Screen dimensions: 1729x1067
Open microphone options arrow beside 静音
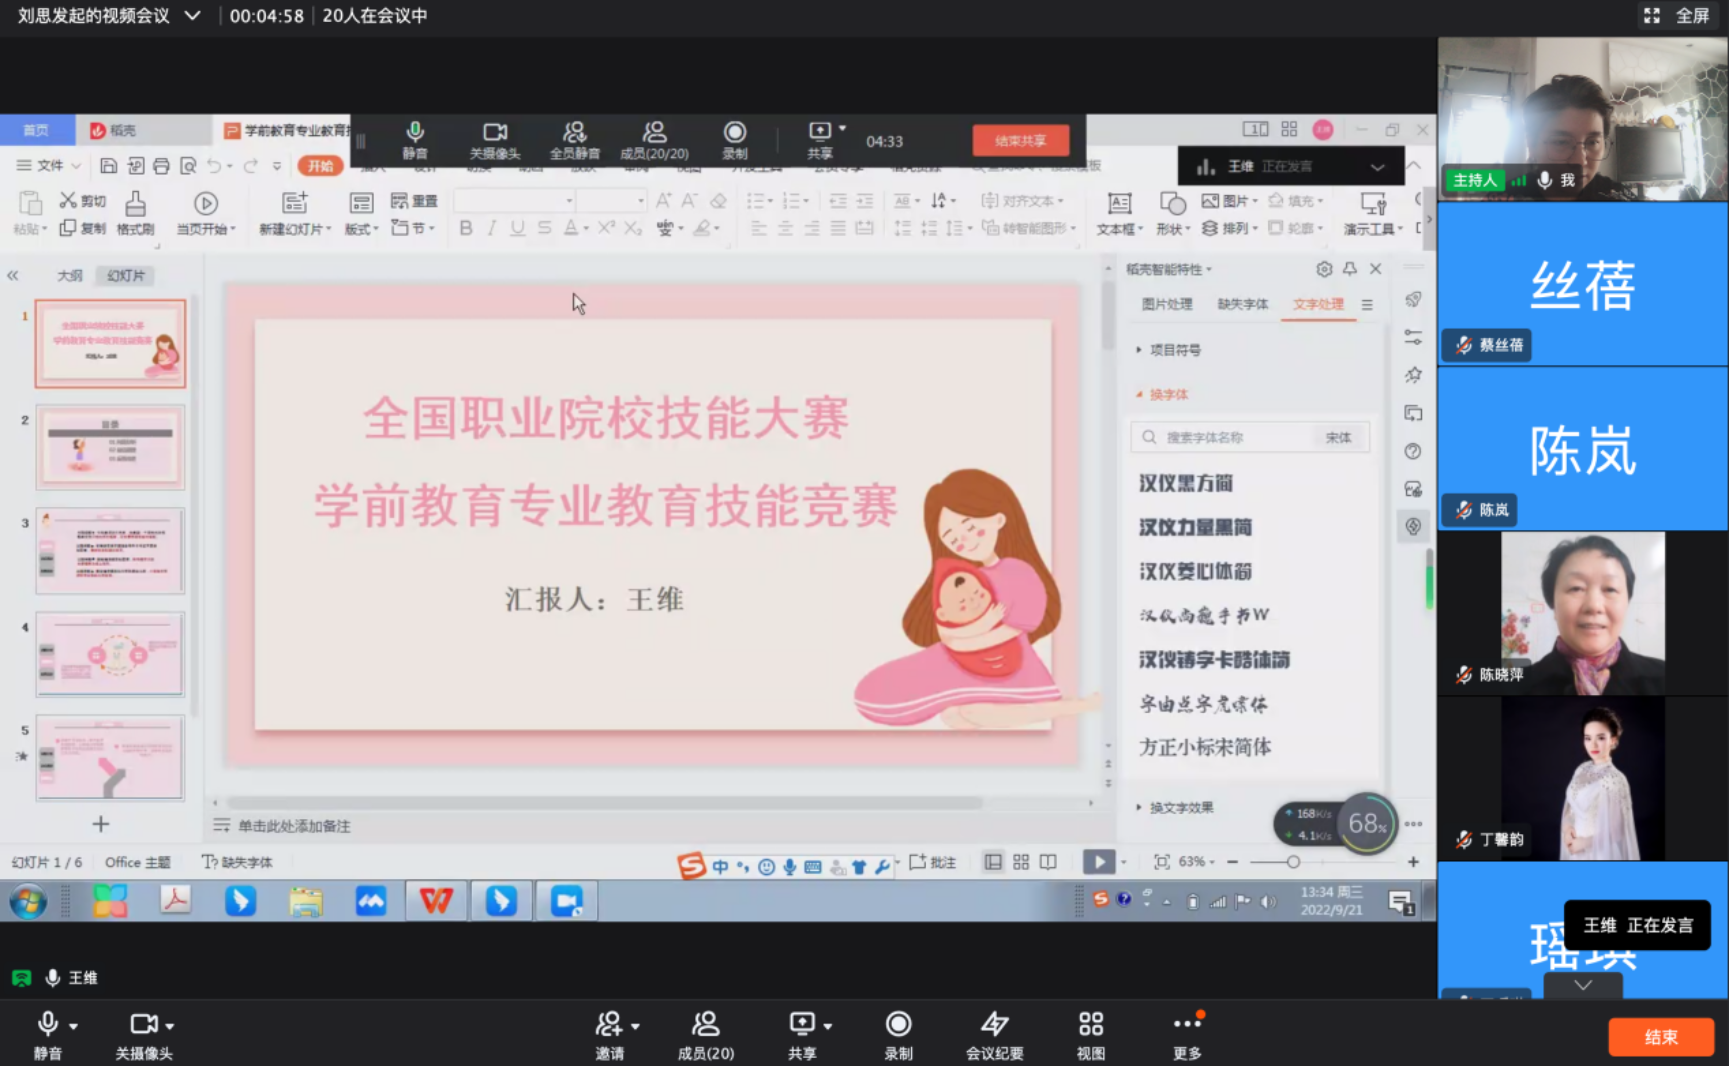(x=73, y=1026)
